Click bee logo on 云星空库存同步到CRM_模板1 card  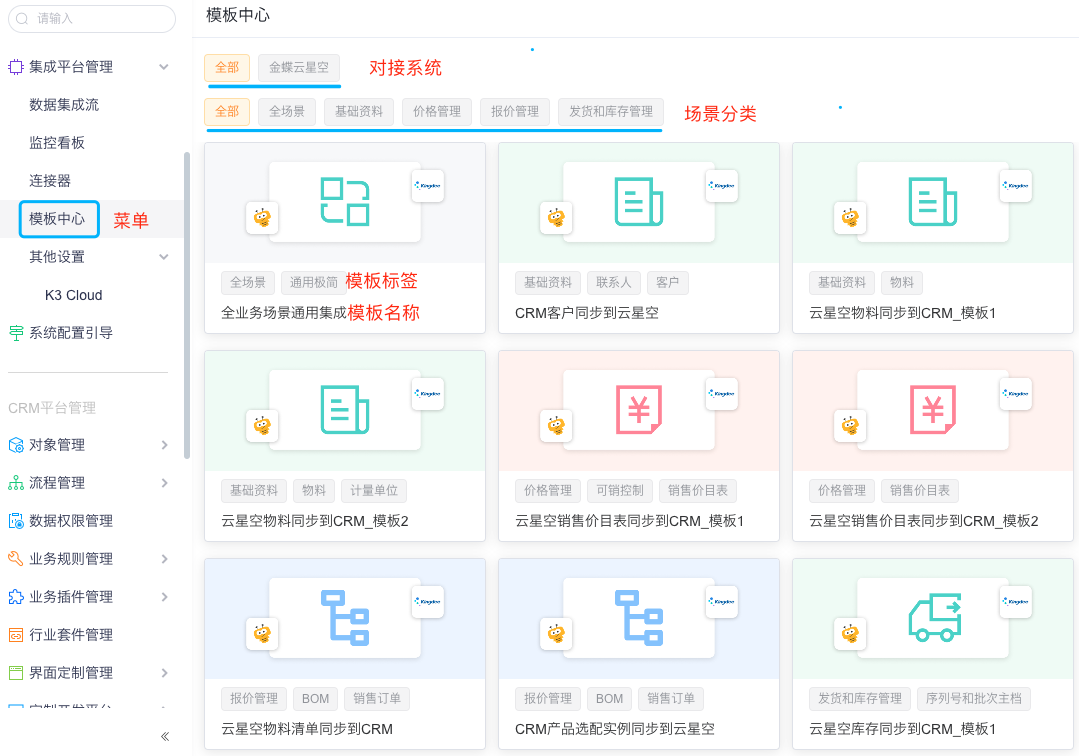(x=850, y=634)
